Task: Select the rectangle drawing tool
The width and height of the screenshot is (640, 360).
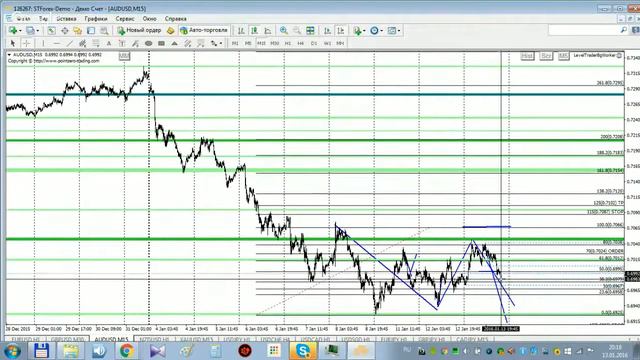Action: pyautogui.click(x=161, y=43)
